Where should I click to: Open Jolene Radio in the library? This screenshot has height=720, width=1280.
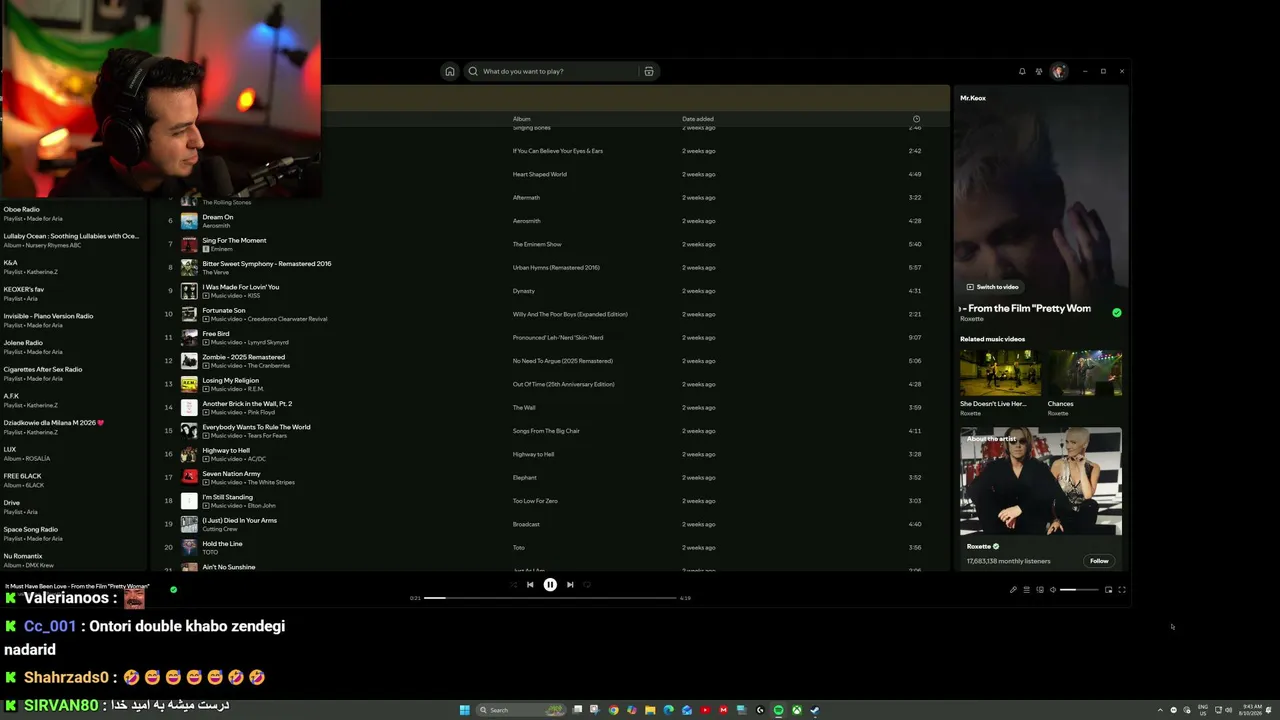(x=73, y=346)
